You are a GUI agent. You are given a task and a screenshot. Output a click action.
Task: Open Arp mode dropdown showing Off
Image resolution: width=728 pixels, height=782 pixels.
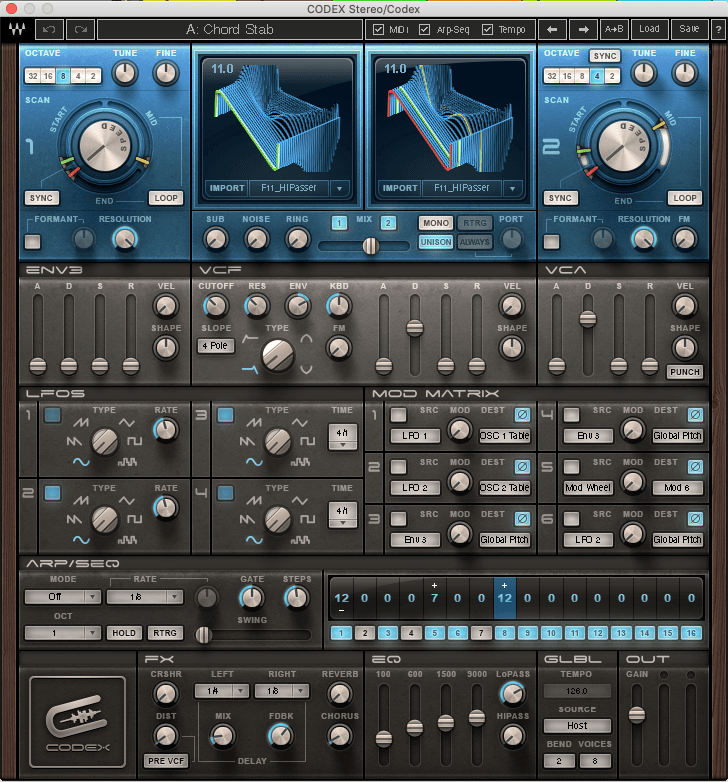click(x=63, y=596)
